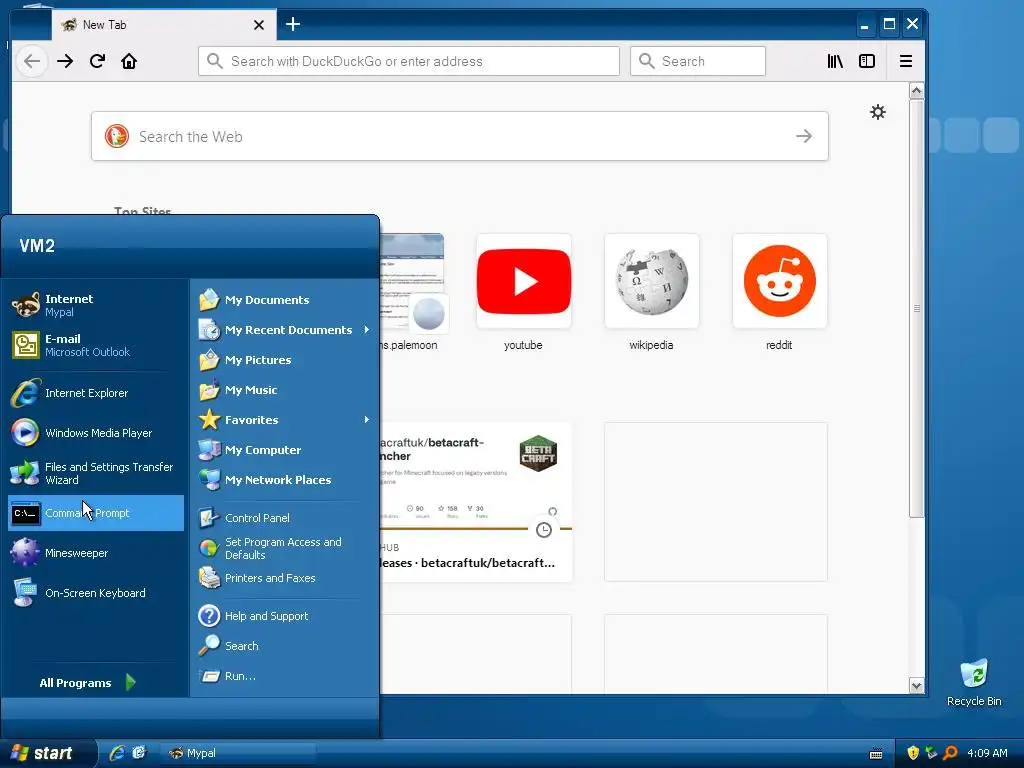The width and height of the screenshot is (1024, 768).
Task: Open My Network Places
Action: click(284, 480)
